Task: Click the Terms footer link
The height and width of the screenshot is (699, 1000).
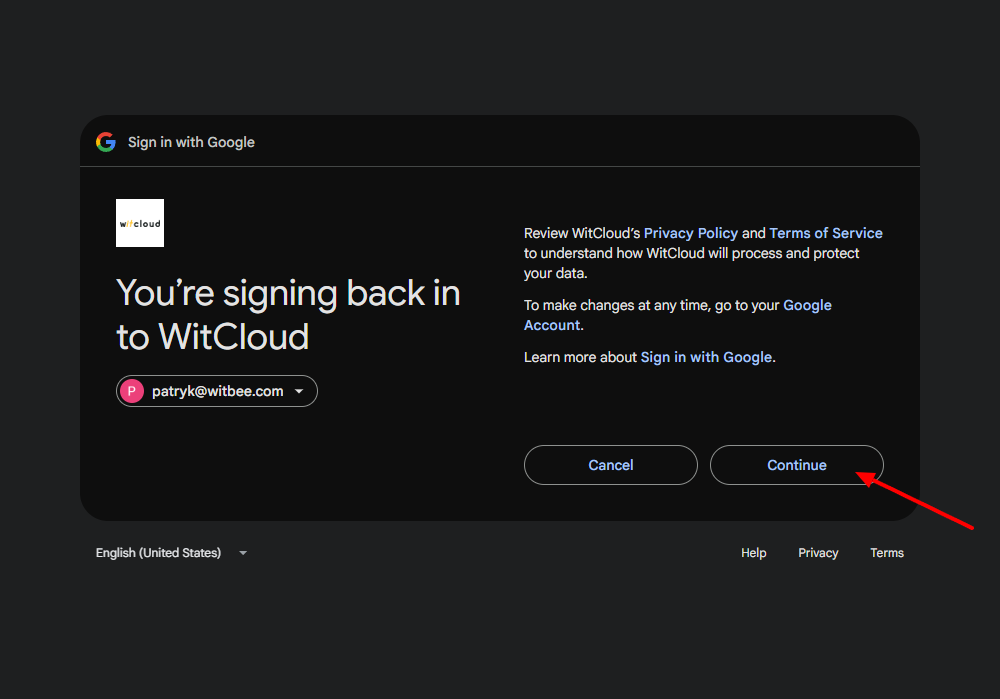Action: click(x=887, y=553)
